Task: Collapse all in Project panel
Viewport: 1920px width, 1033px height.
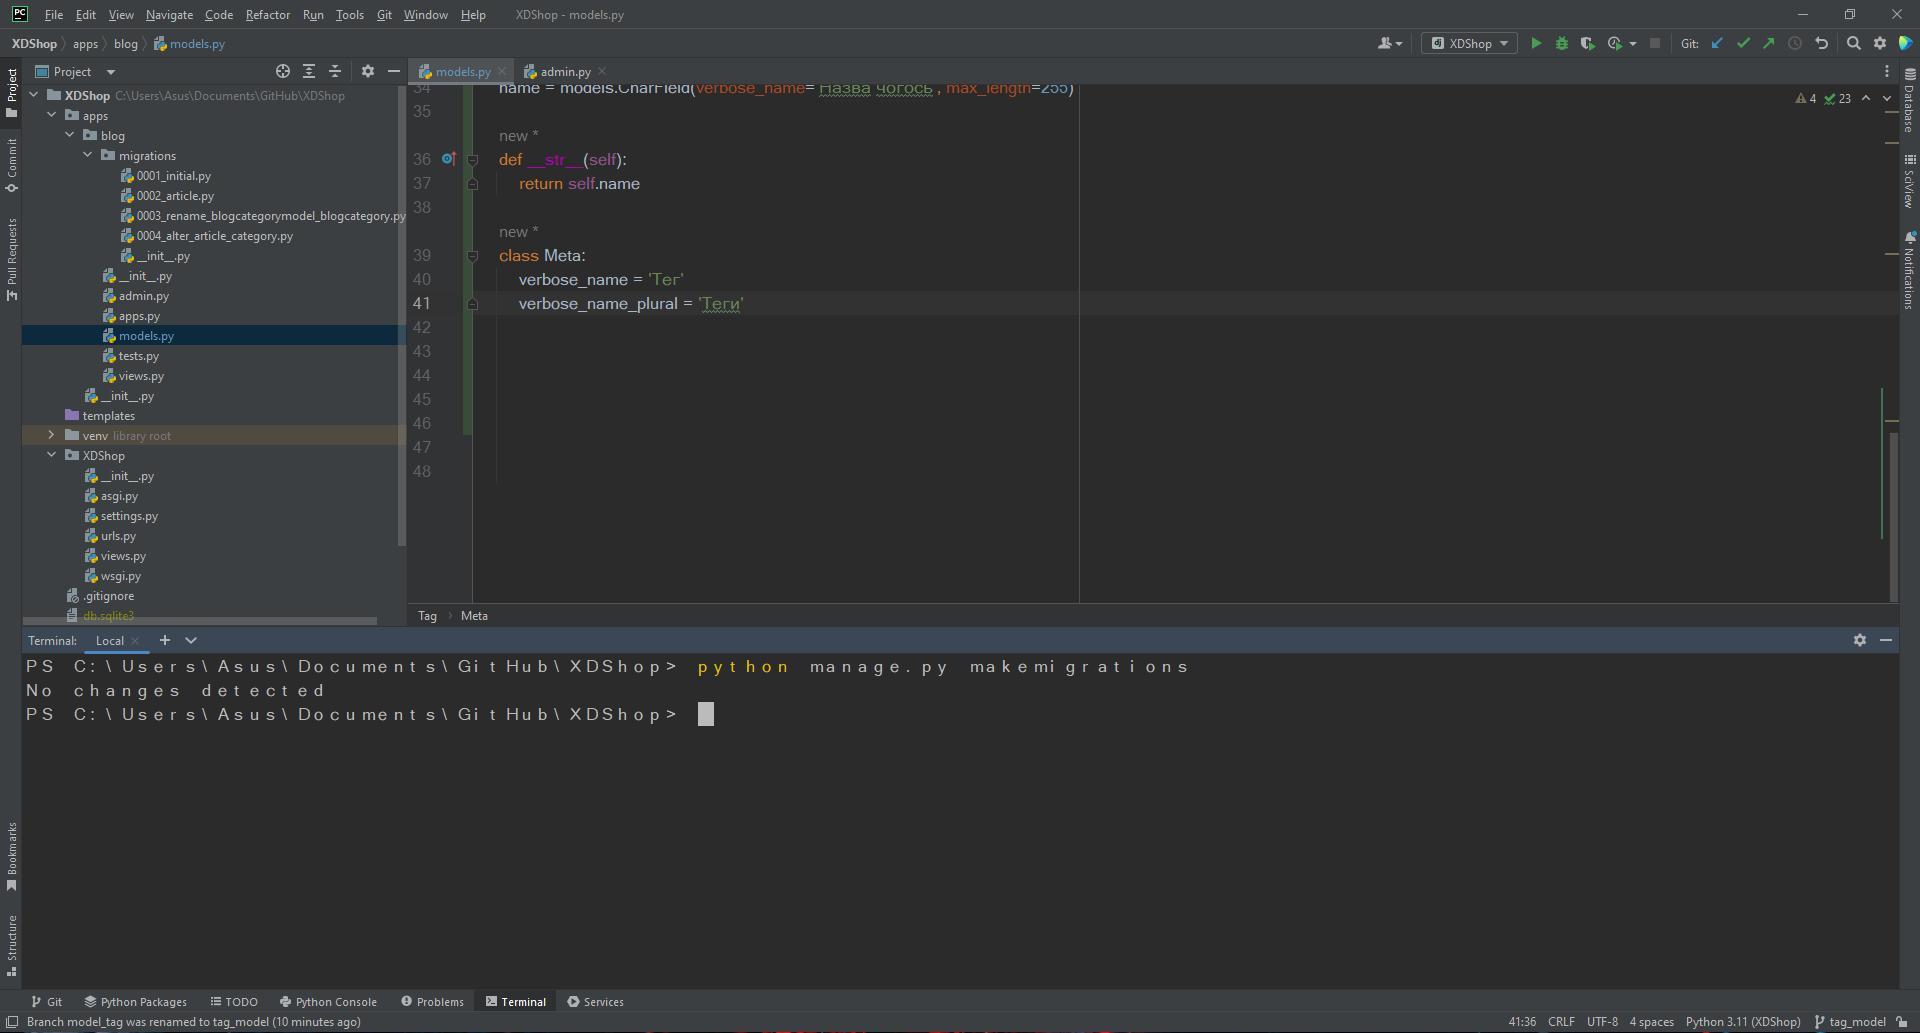Action: click(335, 72)
